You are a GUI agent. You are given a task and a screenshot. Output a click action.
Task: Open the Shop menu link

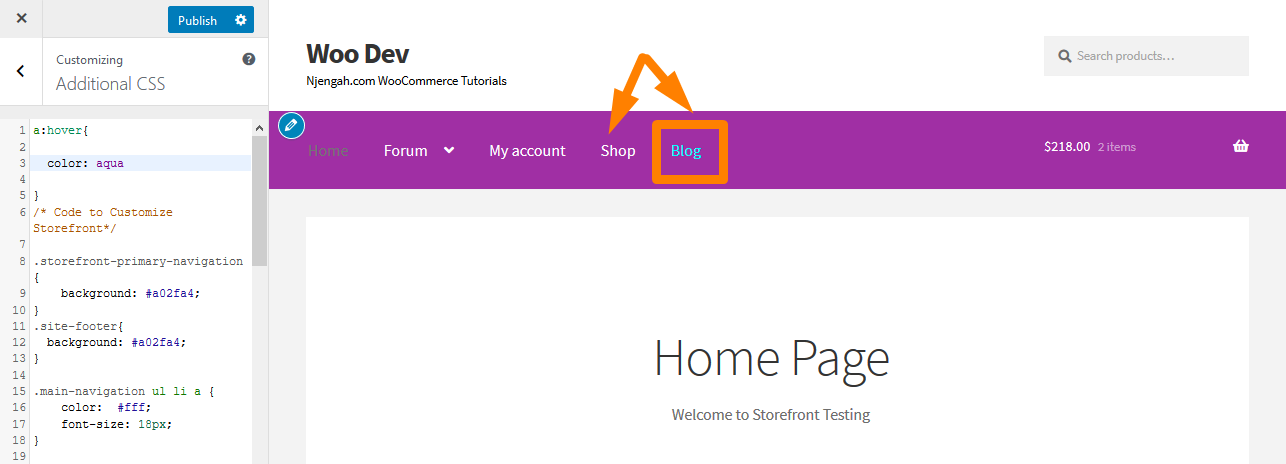click(618, 151)
